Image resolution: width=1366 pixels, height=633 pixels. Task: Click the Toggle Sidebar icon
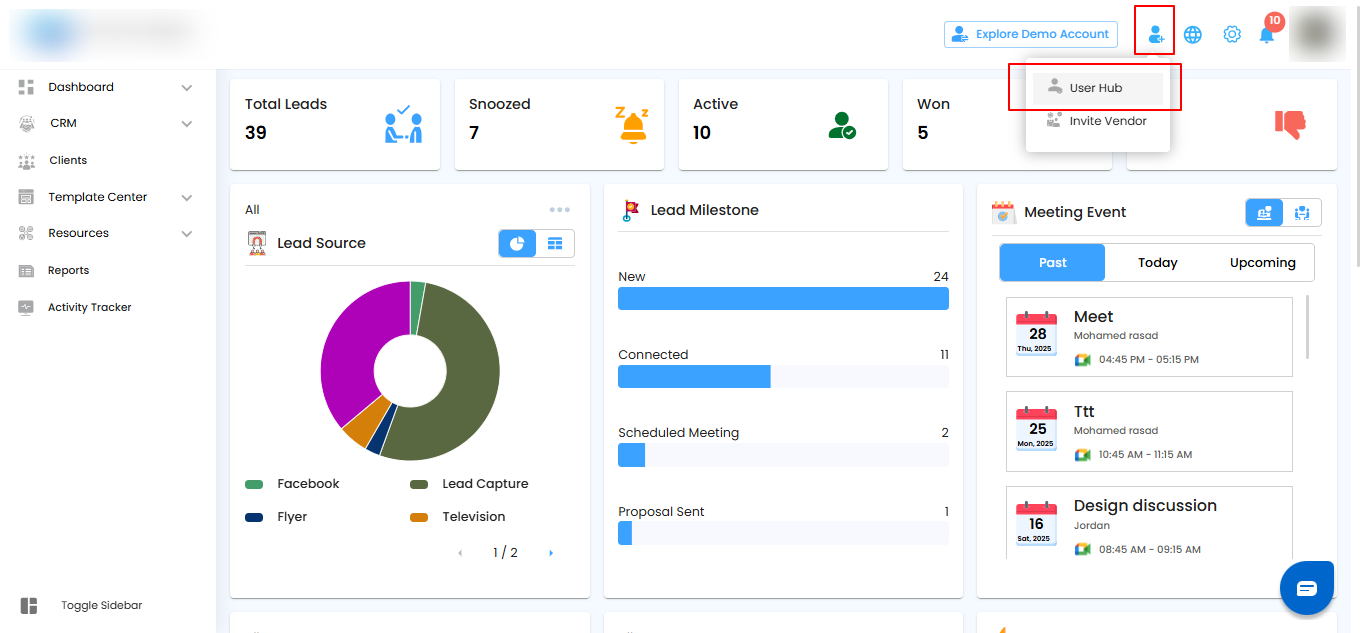(28, 606)
